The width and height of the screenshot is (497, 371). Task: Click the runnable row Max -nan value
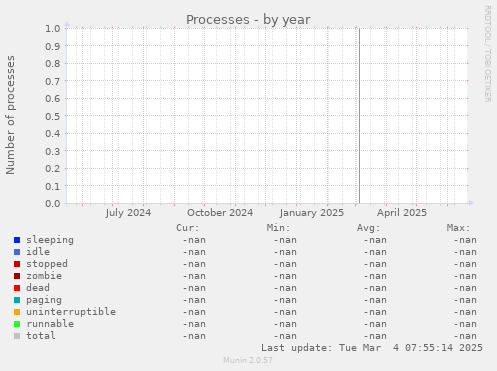(x=465, y=324)
